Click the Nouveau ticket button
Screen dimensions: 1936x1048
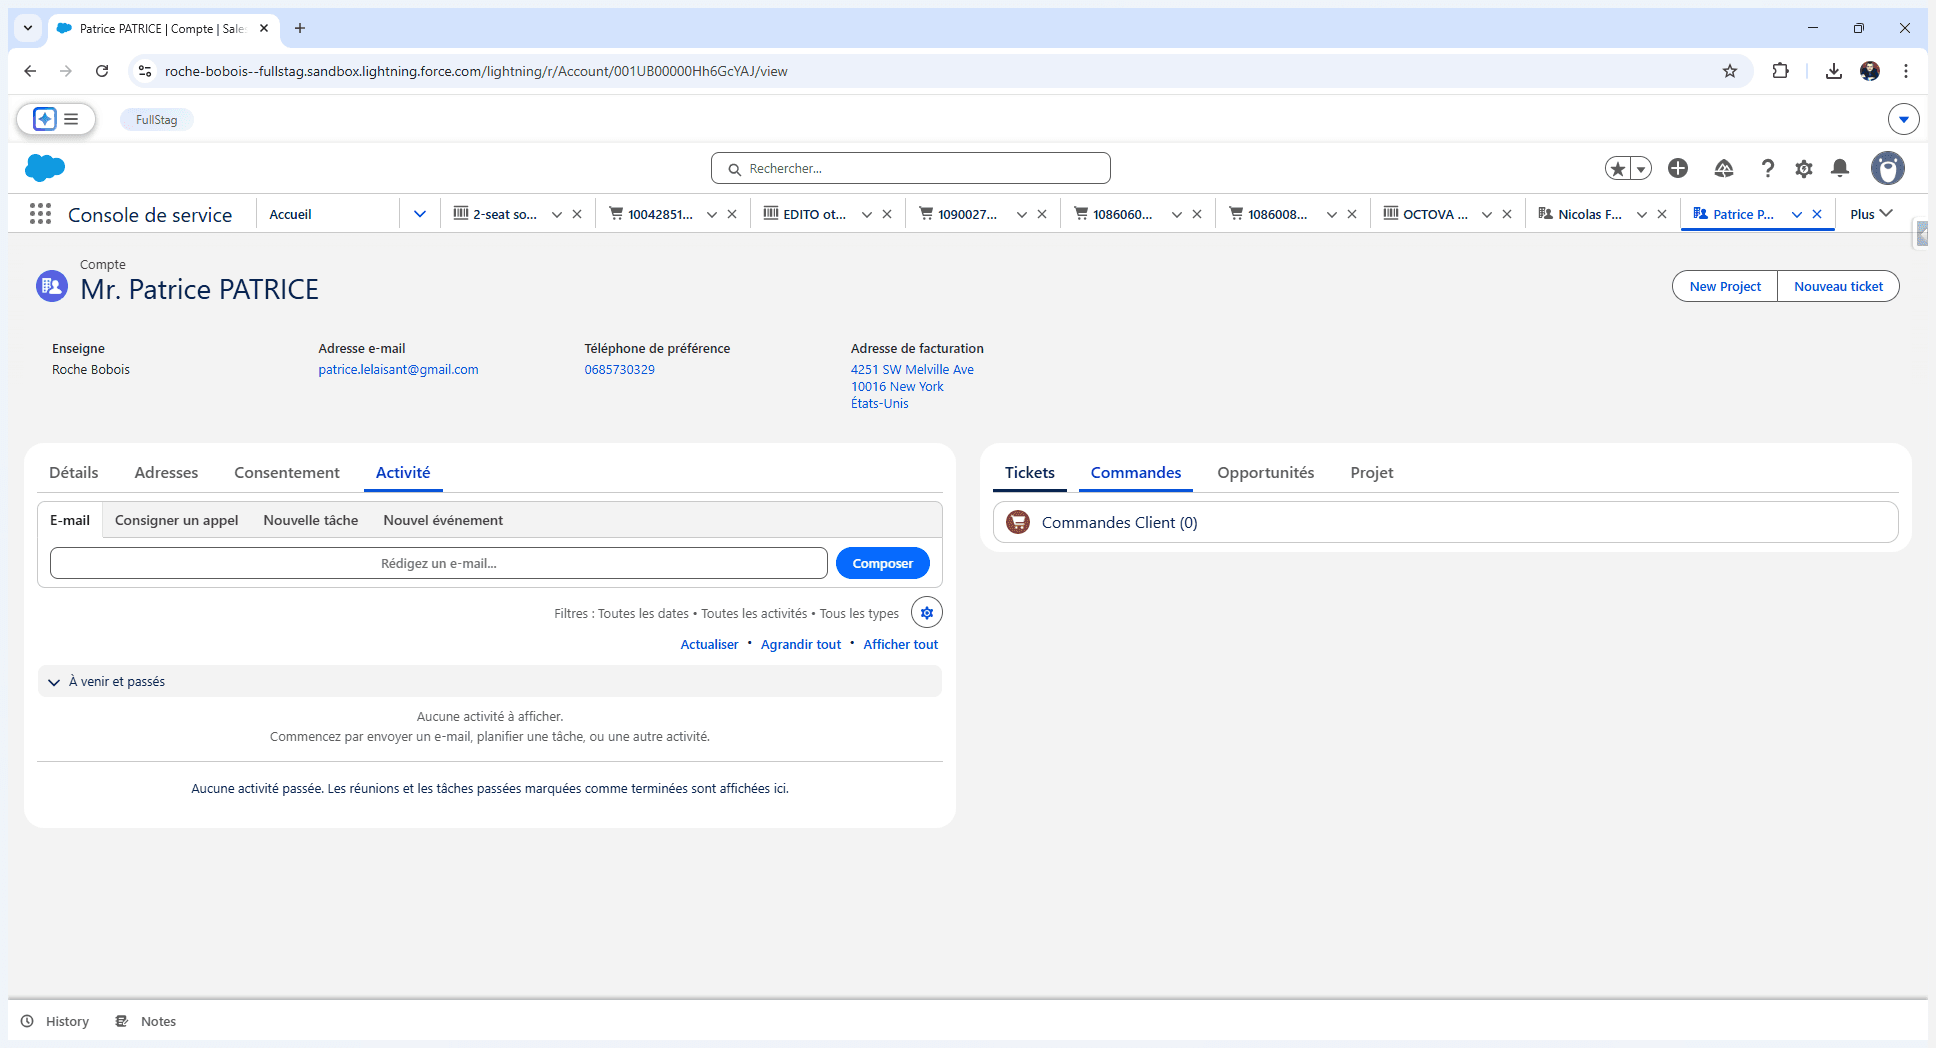[1838, 286]
